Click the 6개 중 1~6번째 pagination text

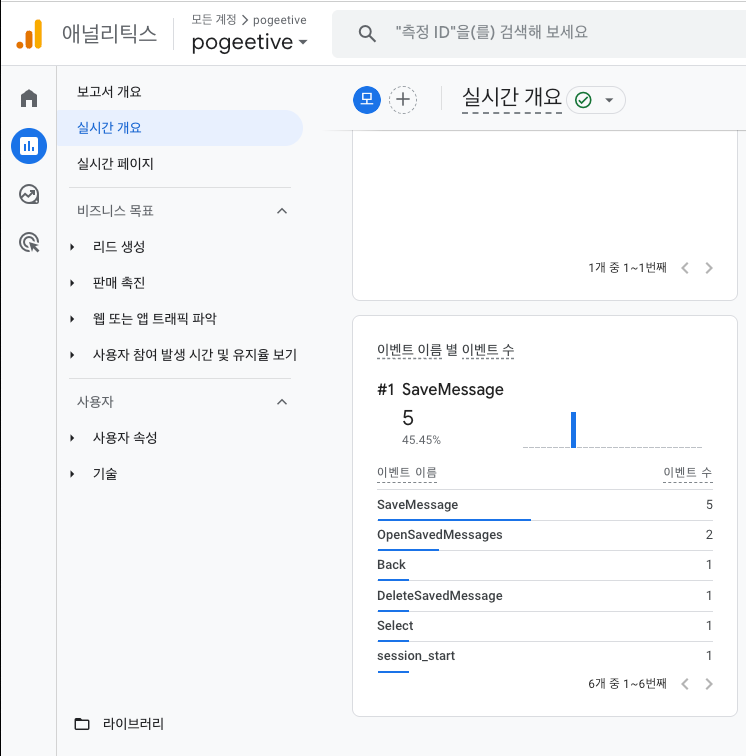tap(627, 684)
